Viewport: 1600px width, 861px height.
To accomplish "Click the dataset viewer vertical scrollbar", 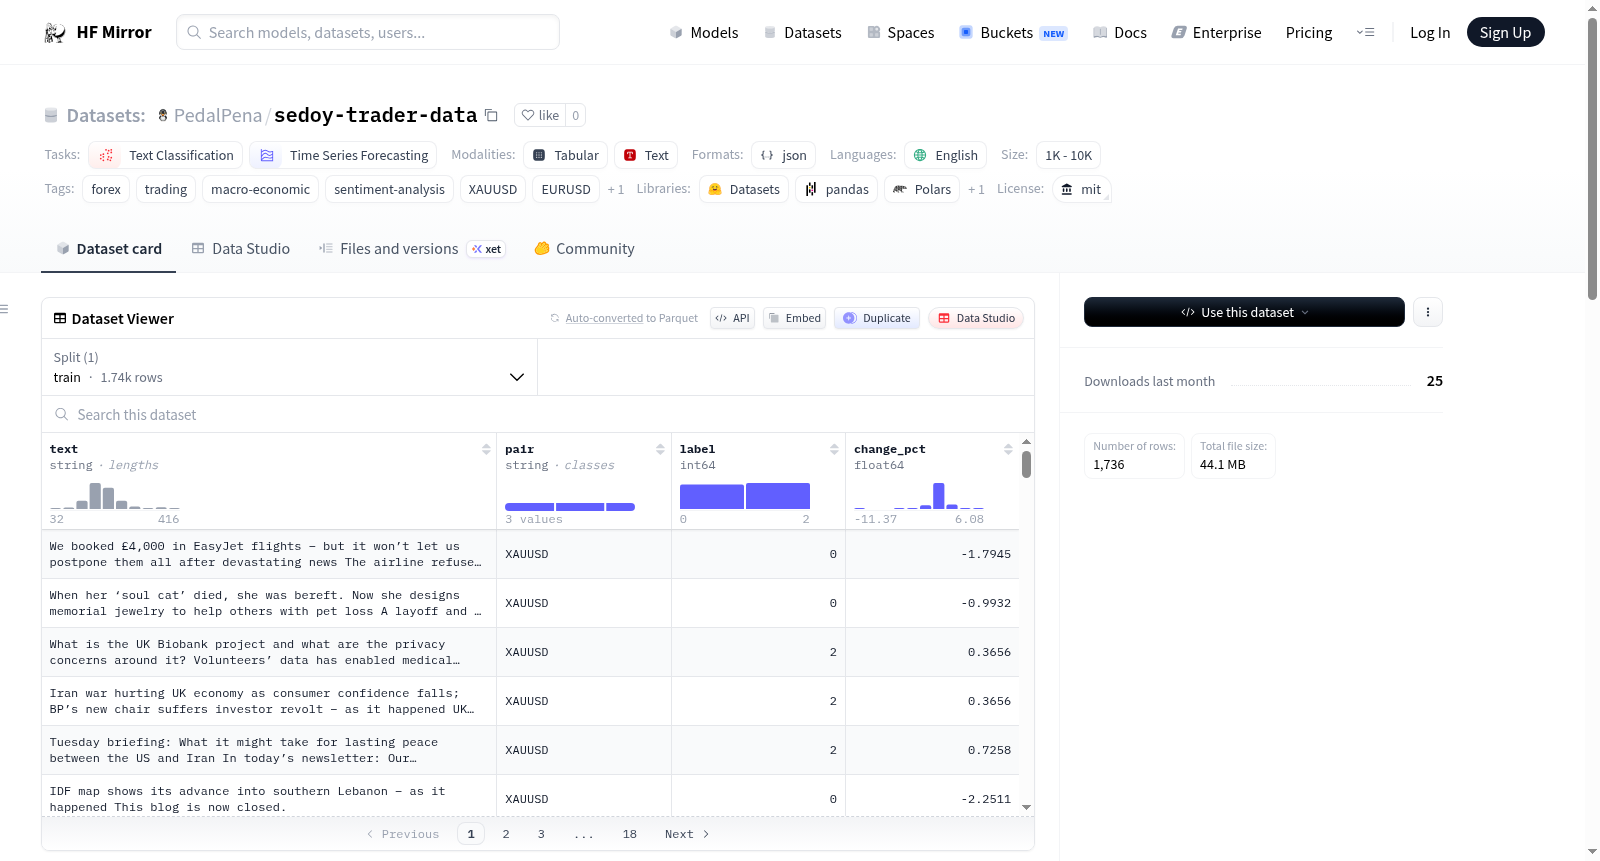I will click(1026, 464).
